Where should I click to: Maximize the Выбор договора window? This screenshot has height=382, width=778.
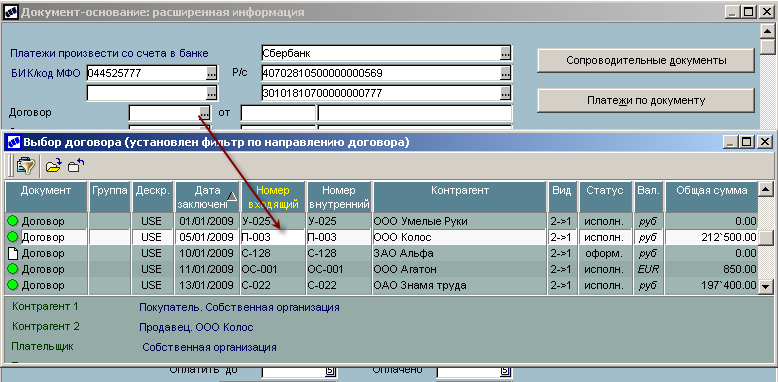tap(746, 142)
